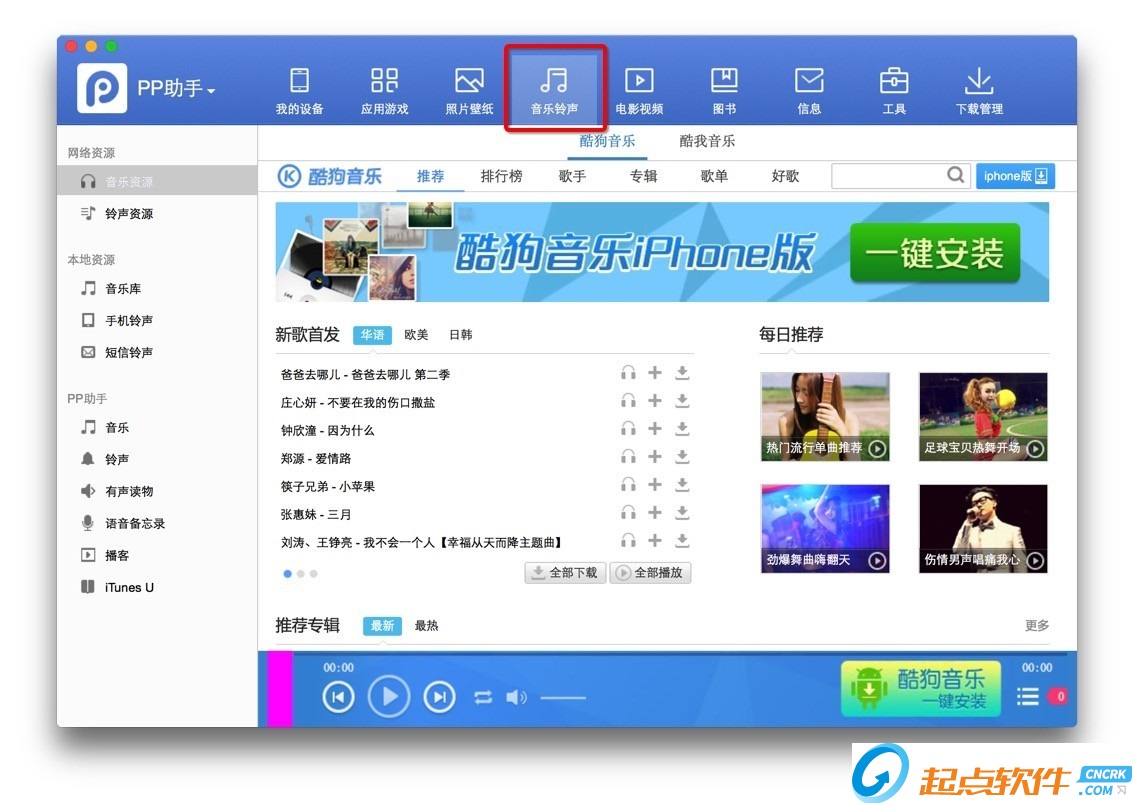Click 全部播放 button
The width and height of the screenshot is (1134, 806).
(650, 573)
